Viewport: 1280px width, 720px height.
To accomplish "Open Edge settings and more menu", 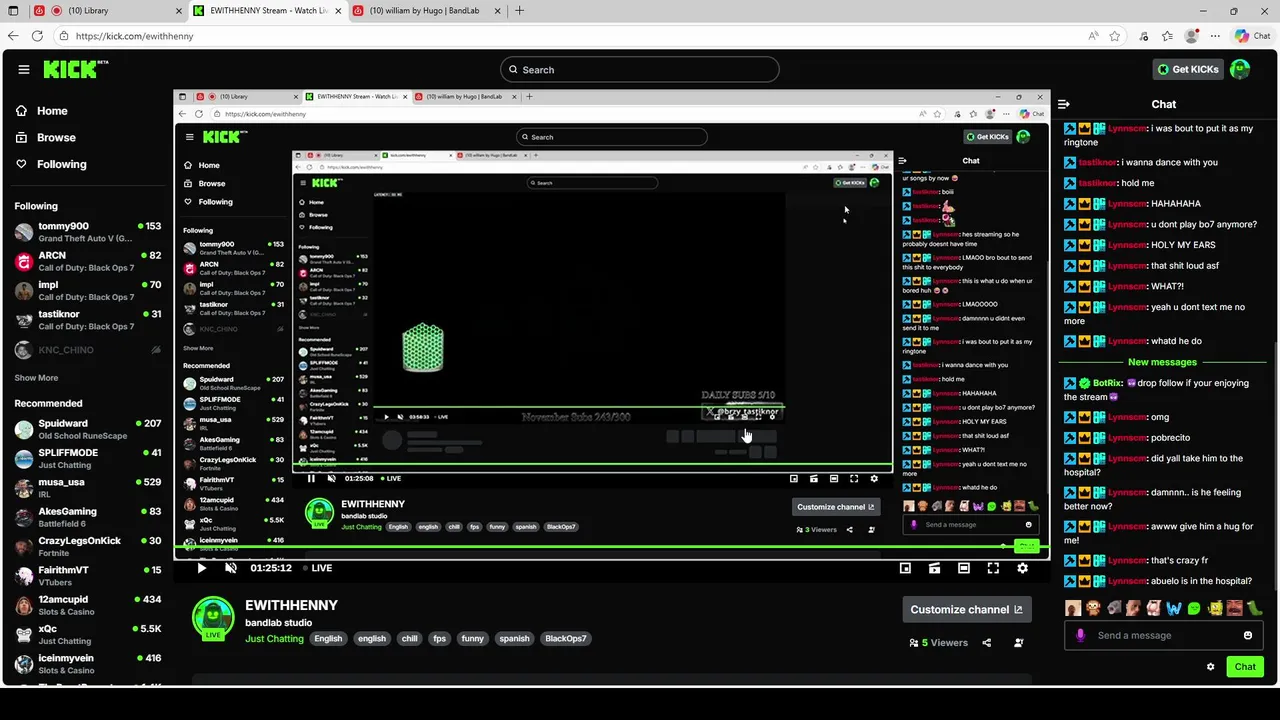I will click(x=1215, y=36).
